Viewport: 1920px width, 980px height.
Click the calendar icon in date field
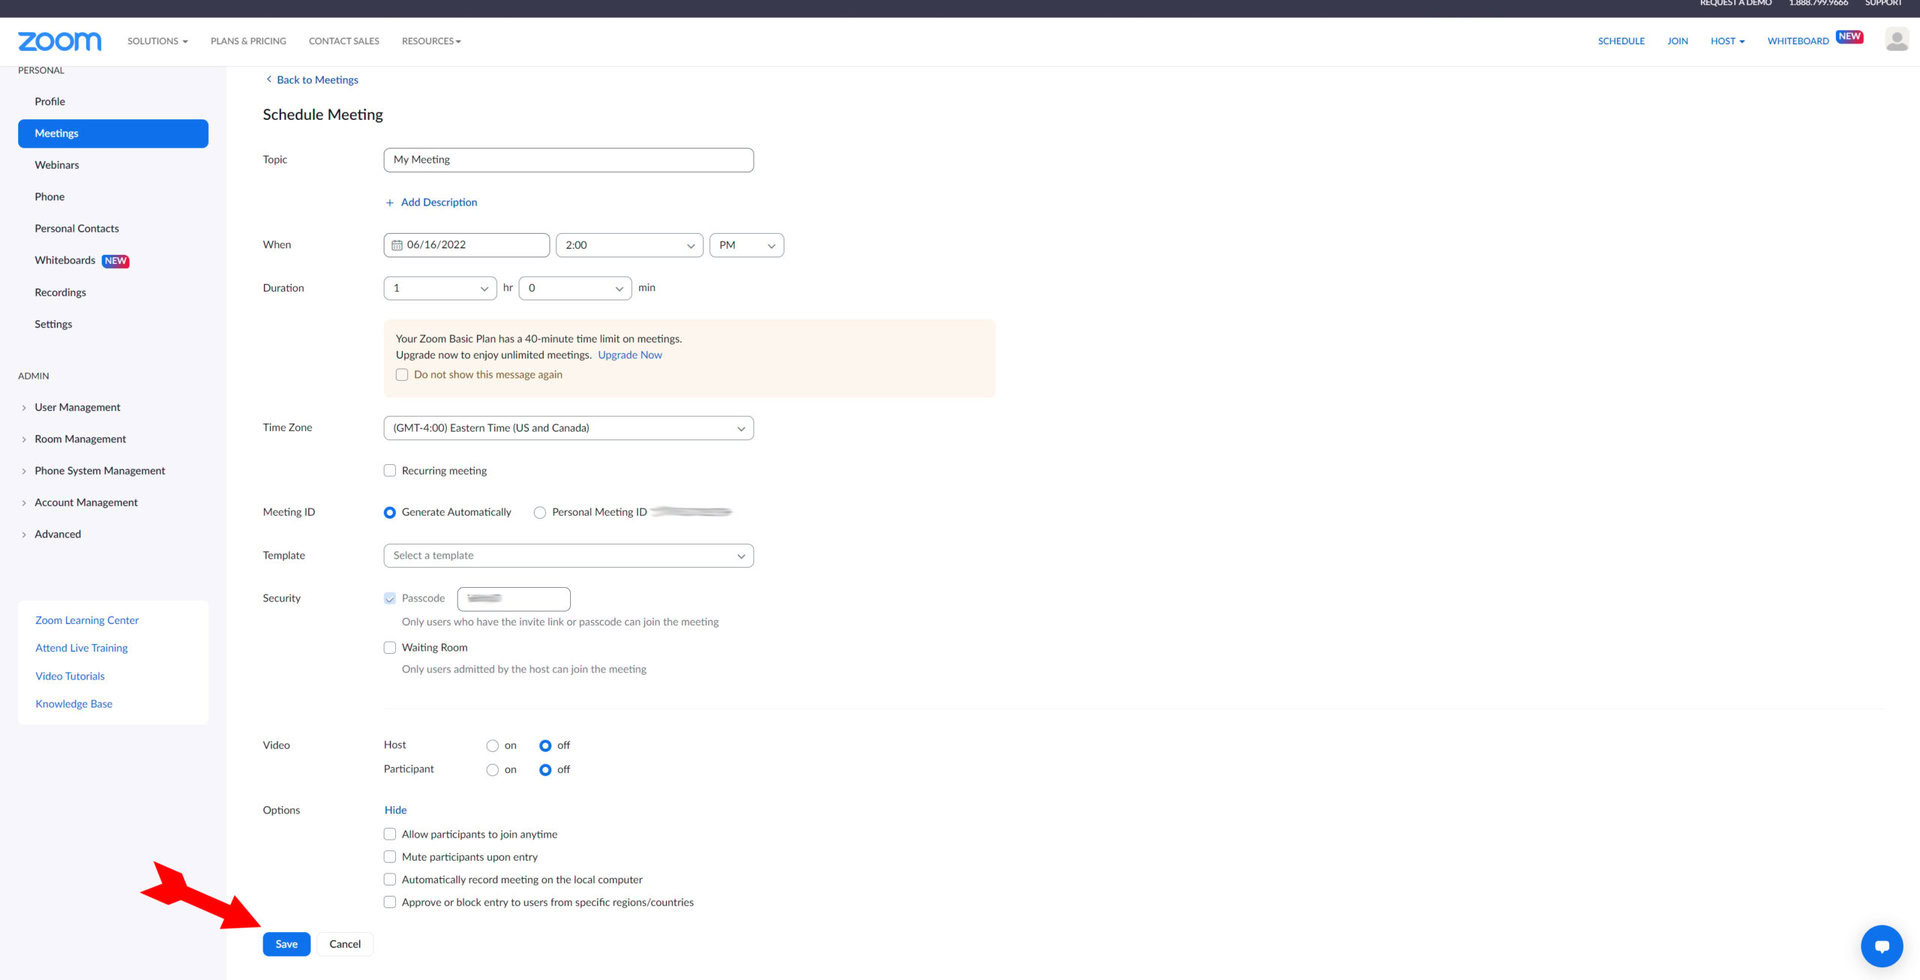point(397,245)
